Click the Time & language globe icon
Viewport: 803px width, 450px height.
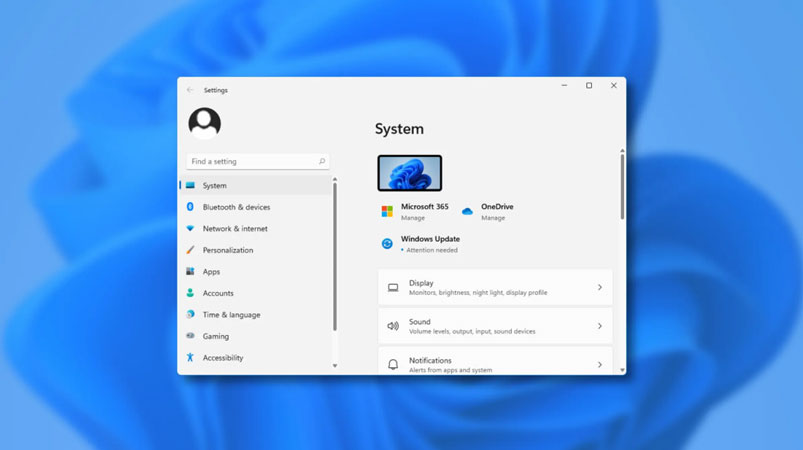coord(190,314)
